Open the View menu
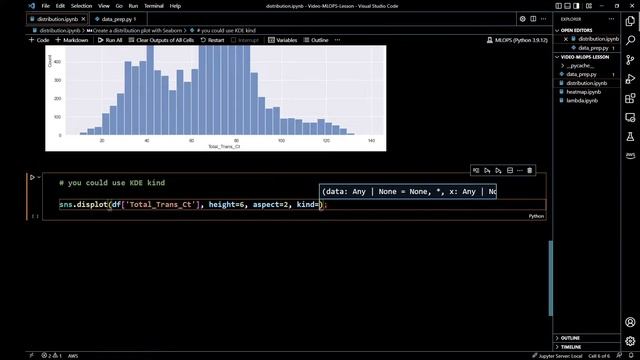640x360 pixels. pyautogui.click(x=104, y=6)
